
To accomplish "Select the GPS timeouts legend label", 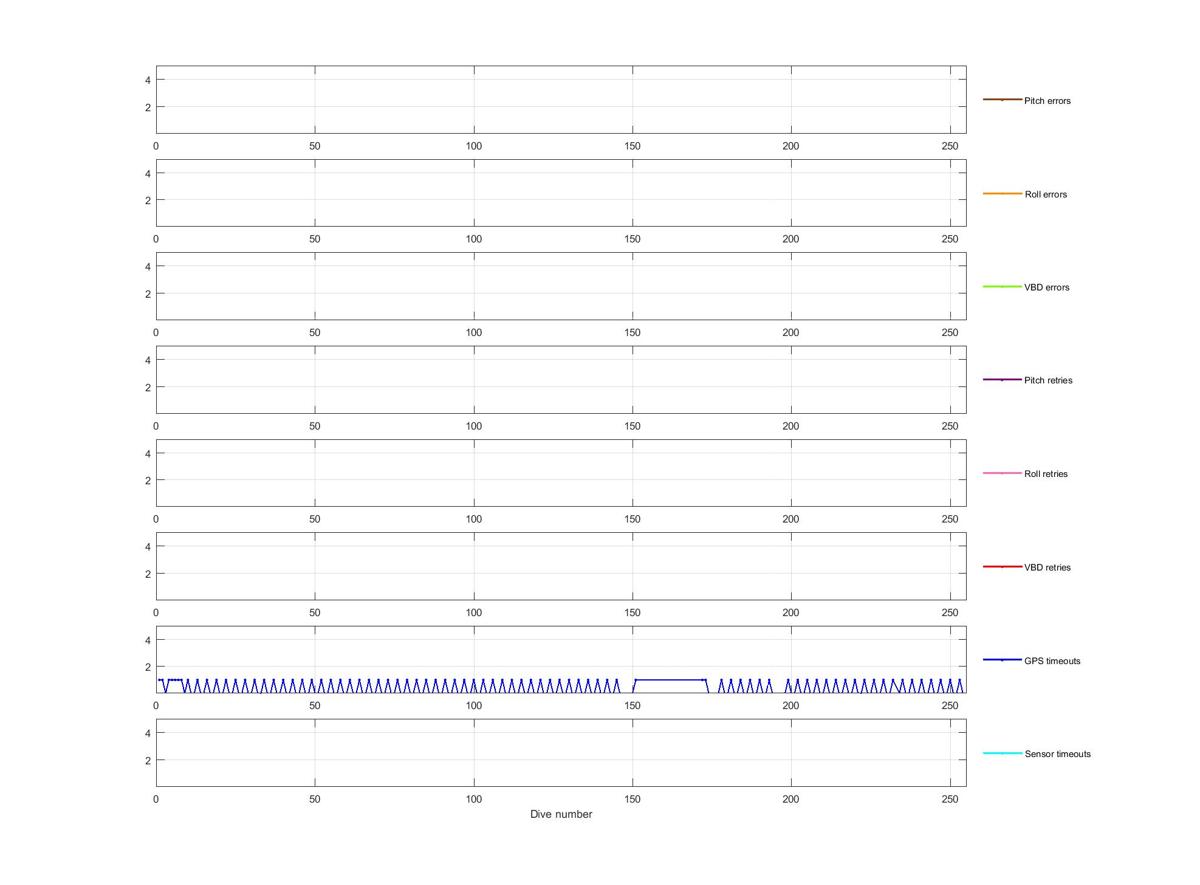I will coord(1052,661).
